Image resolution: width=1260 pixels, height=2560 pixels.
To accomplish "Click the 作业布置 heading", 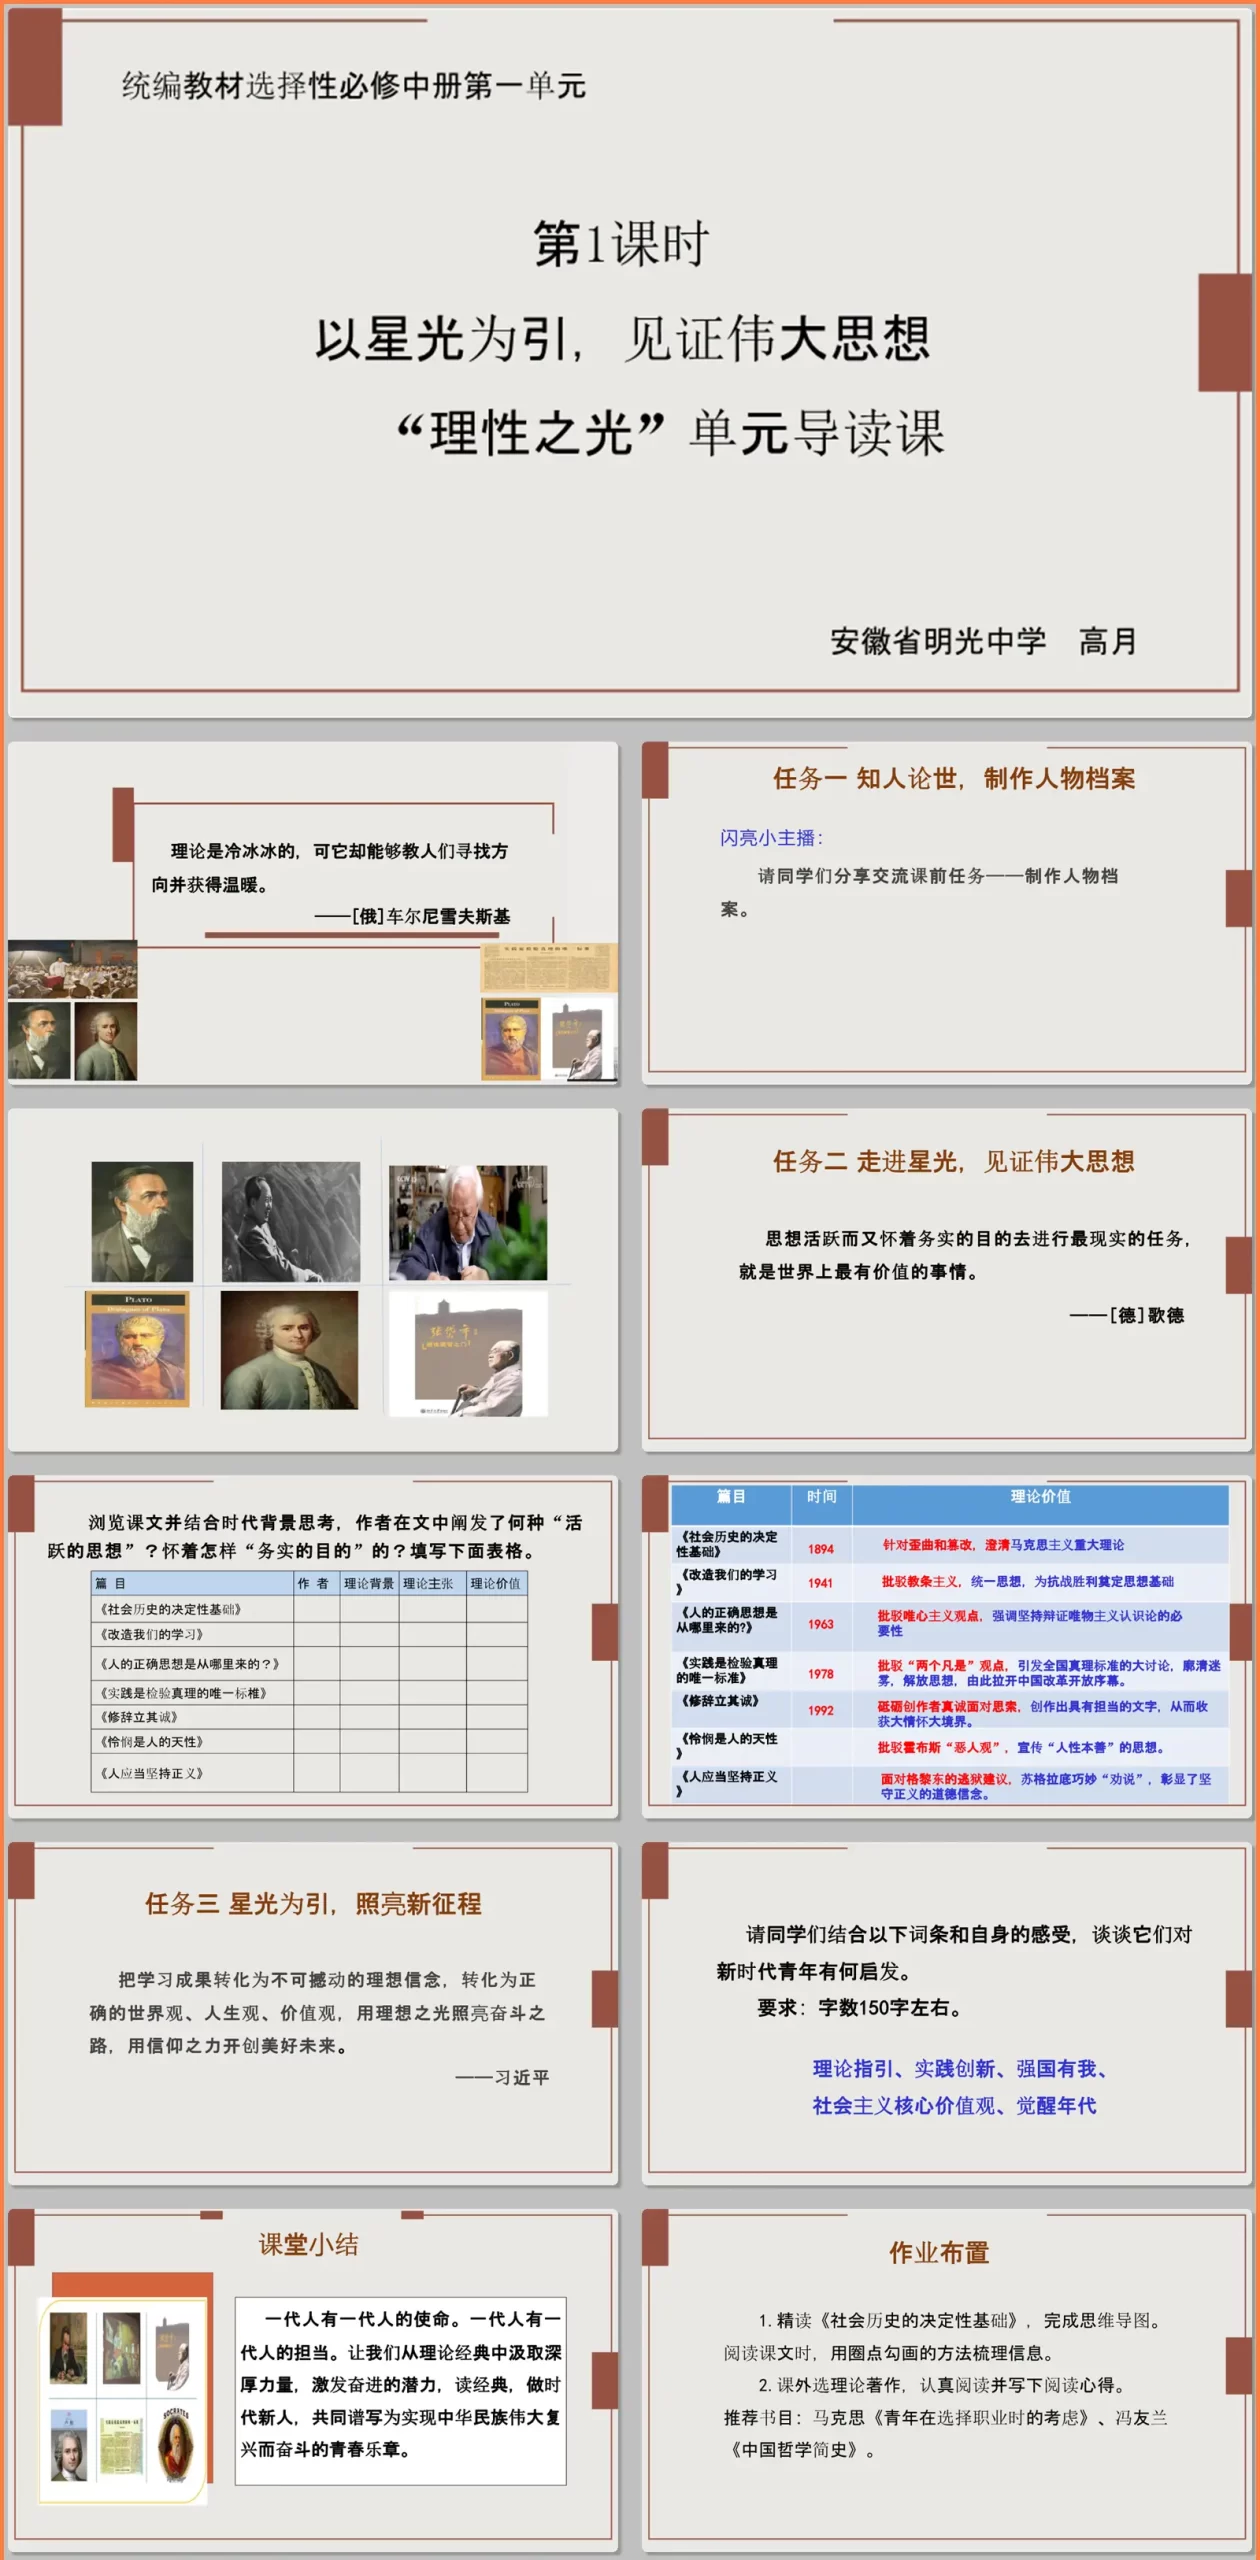I will 939,2252.
